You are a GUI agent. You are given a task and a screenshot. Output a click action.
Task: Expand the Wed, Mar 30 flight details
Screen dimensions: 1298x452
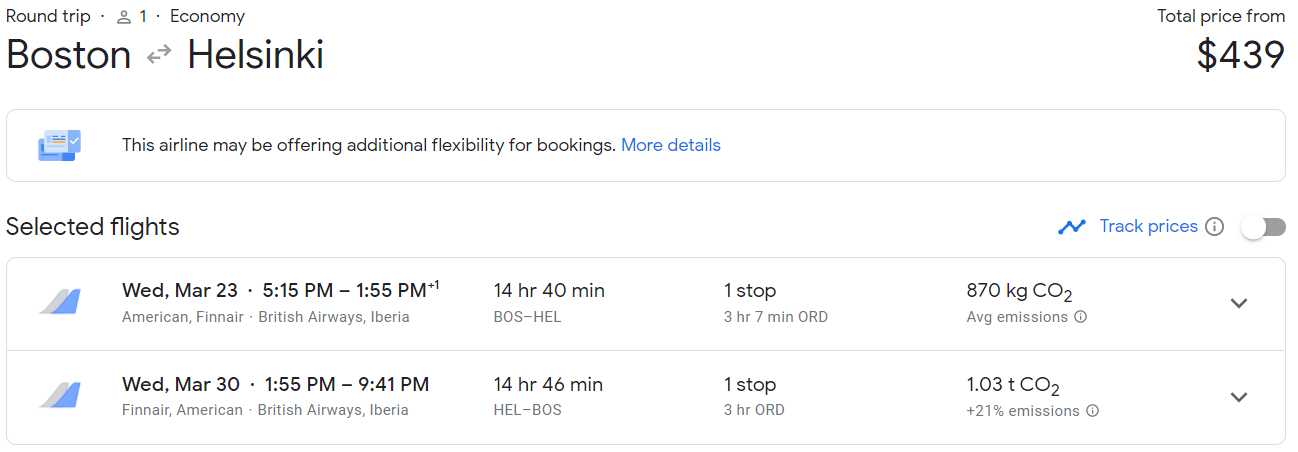click(1239, 397)
